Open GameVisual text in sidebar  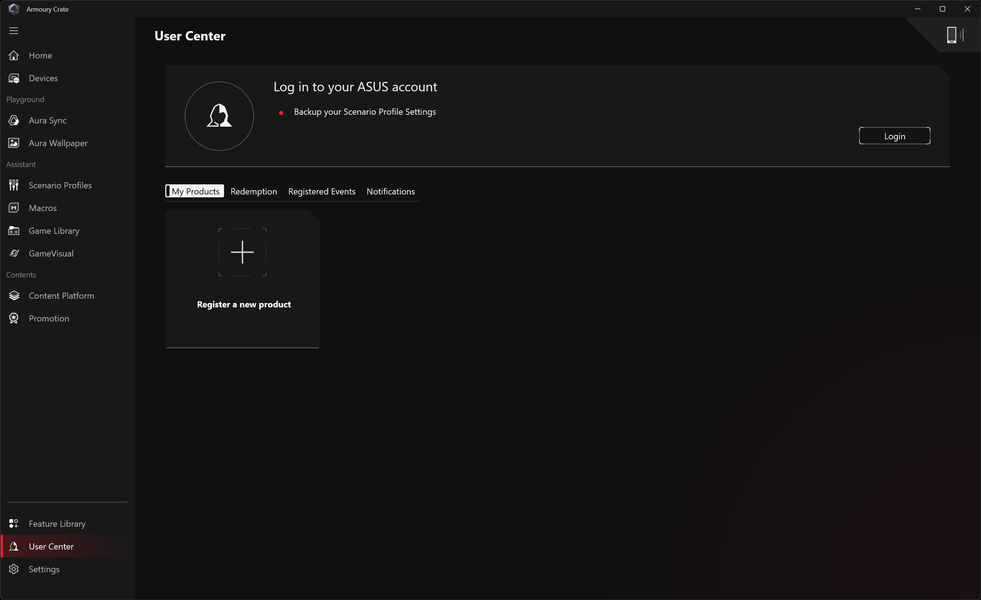pos(51,253)
